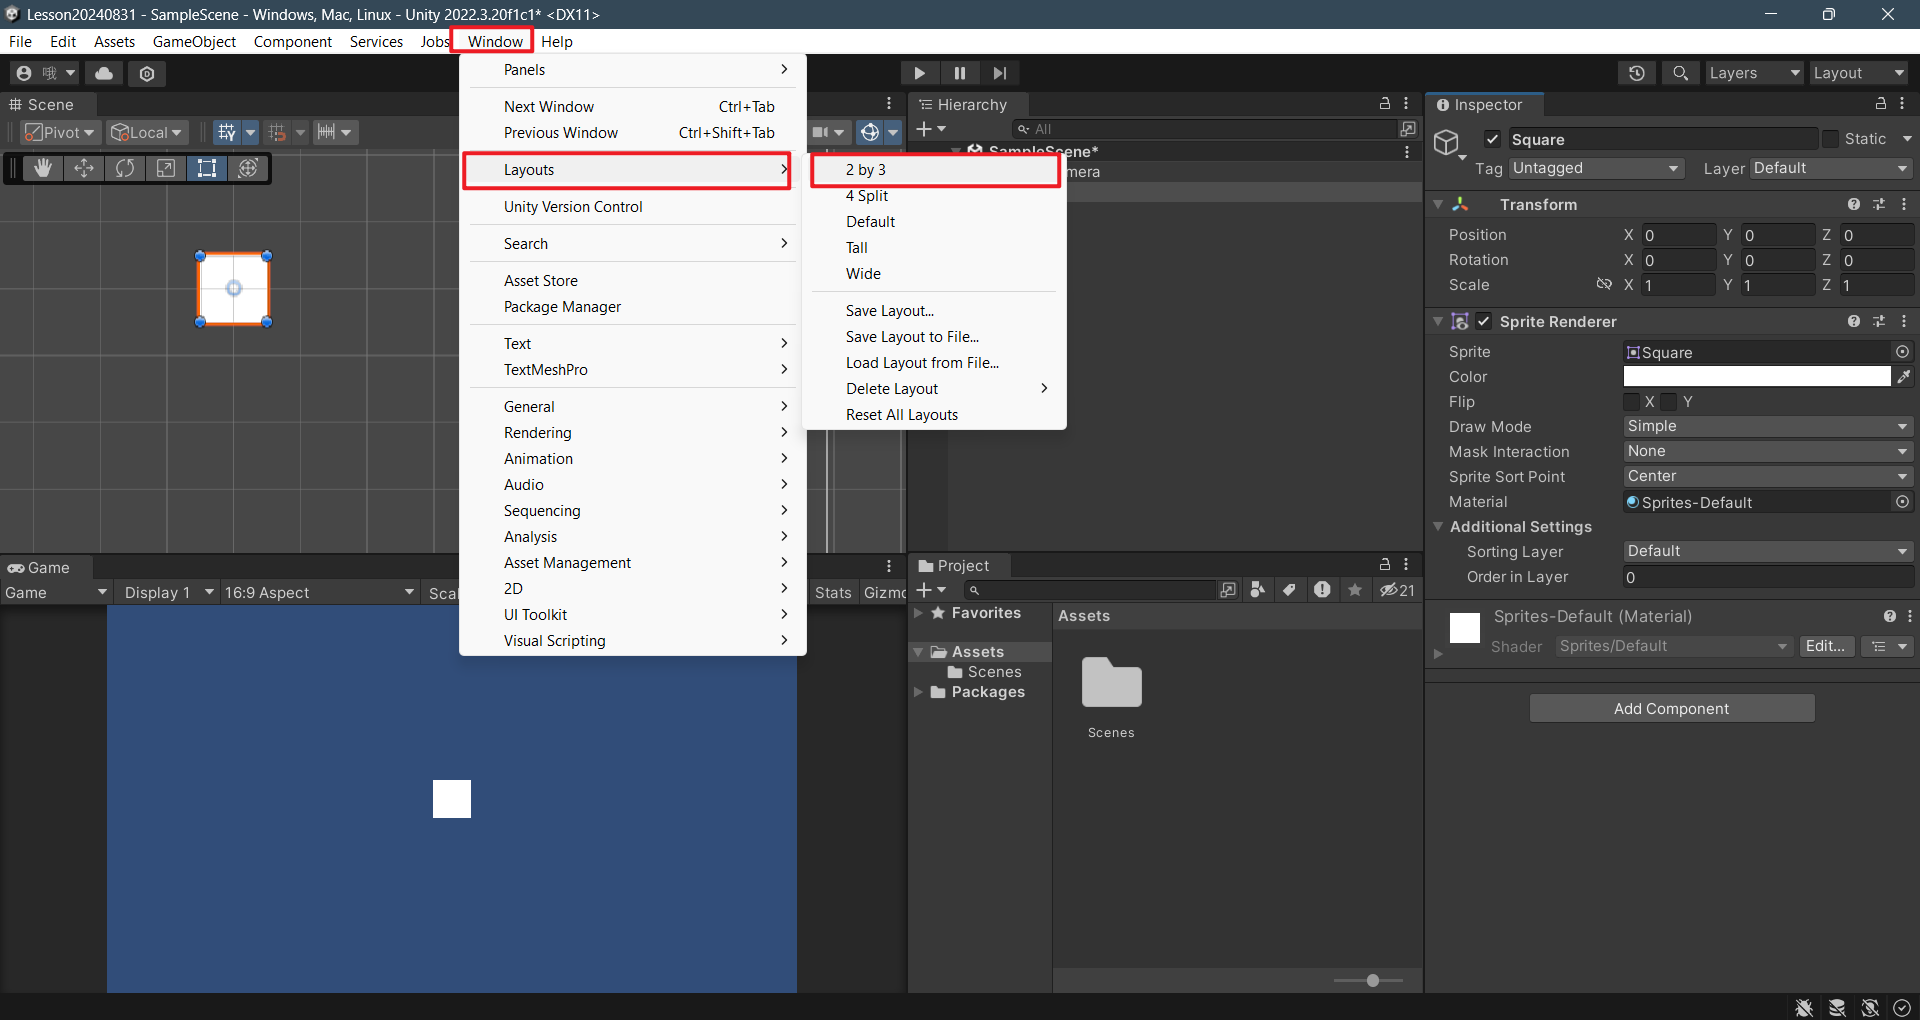The height and width of the screenshot is (1020, 1920).
Task: Open Package Manager from Window menu
Action: [x=562, y=307]
